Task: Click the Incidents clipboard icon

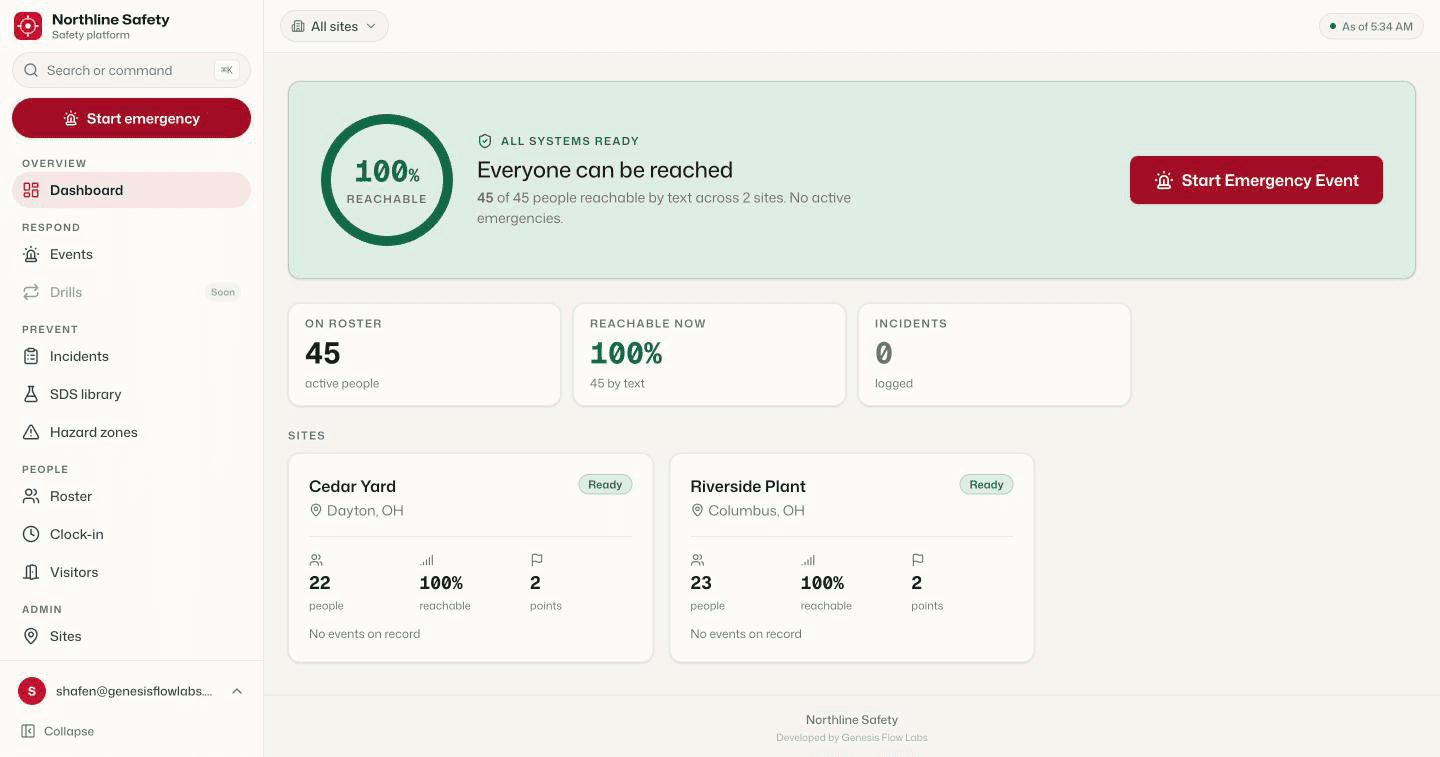Action: [x=31, y=356]
